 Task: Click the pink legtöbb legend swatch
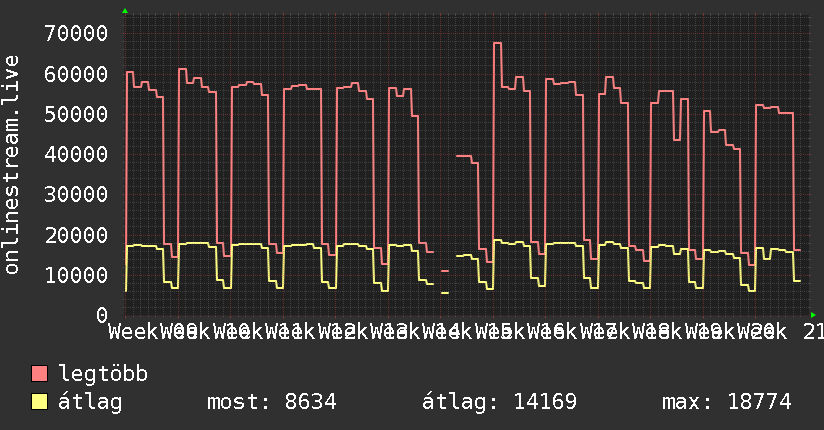[39, 374]
